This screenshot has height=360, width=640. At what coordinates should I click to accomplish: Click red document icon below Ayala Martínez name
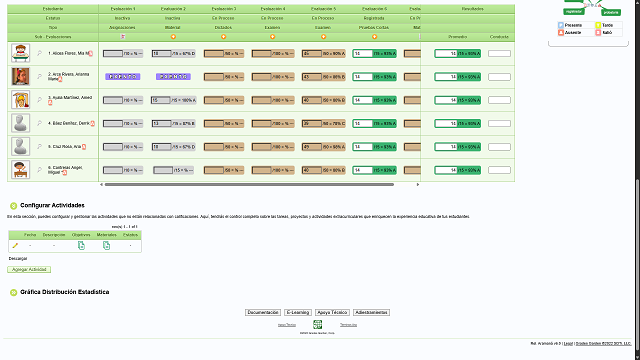pos(50,103)
